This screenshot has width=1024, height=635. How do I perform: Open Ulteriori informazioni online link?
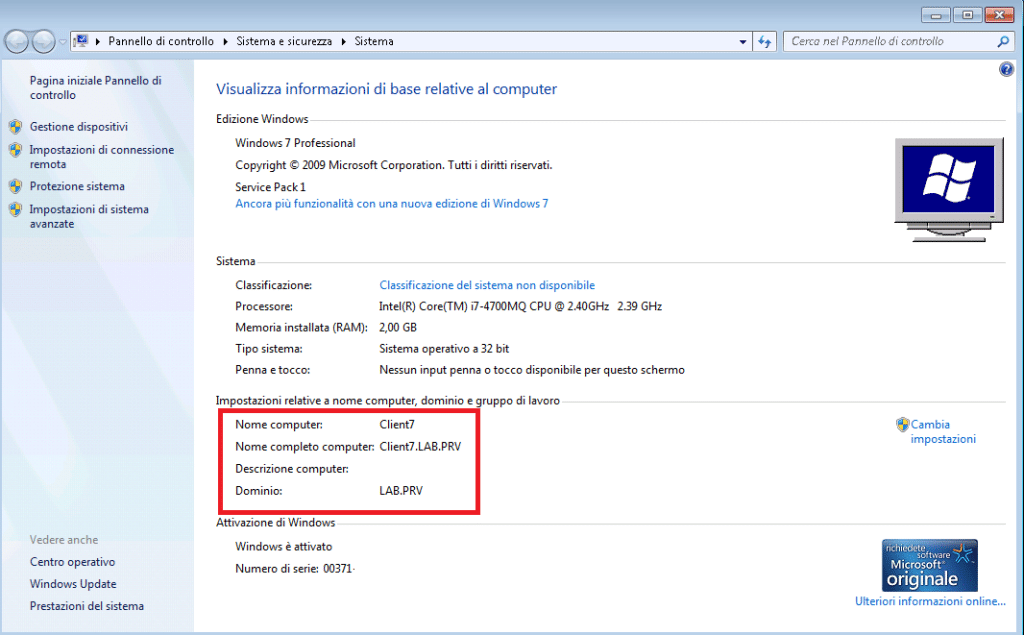point(930,601)
